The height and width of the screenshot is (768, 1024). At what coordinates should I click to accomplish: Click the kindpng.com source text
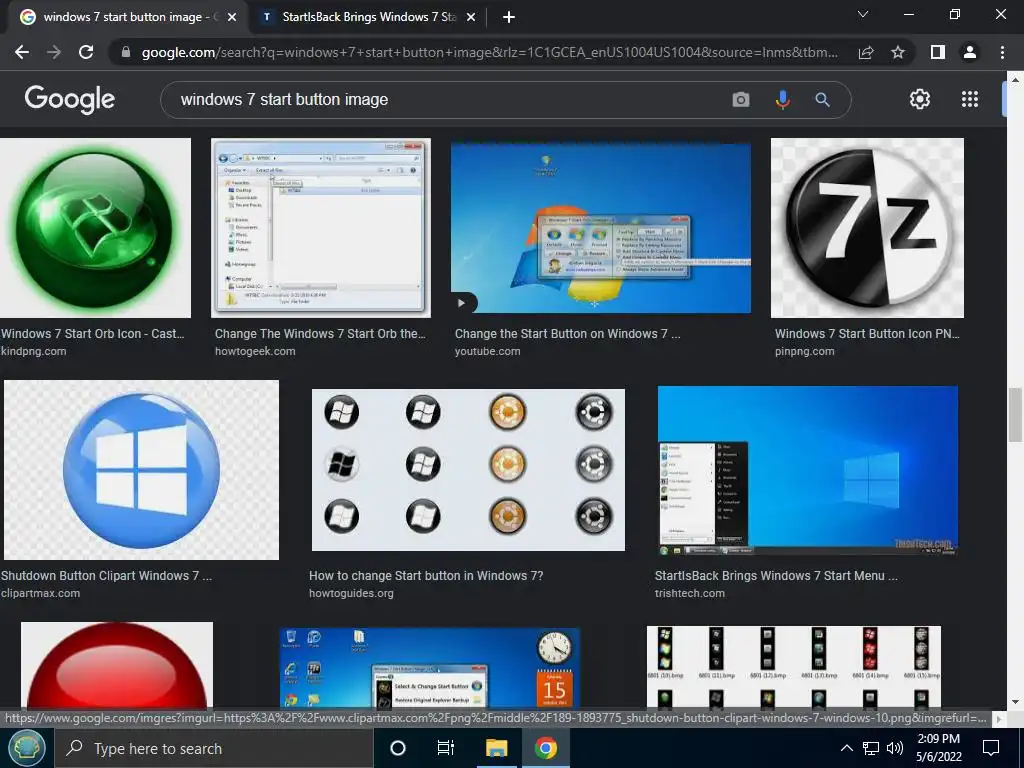[x=33, y=351]
